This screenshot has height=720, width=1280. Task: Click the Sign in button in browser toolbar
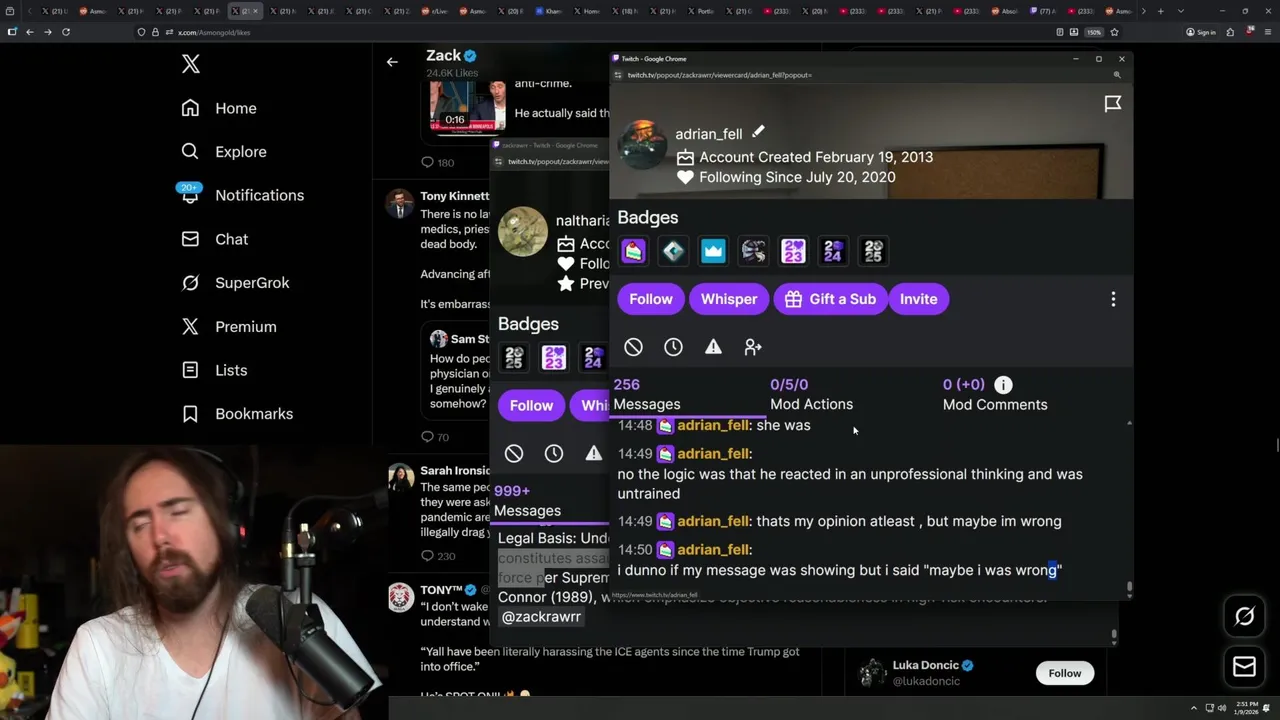[1201, 32]
